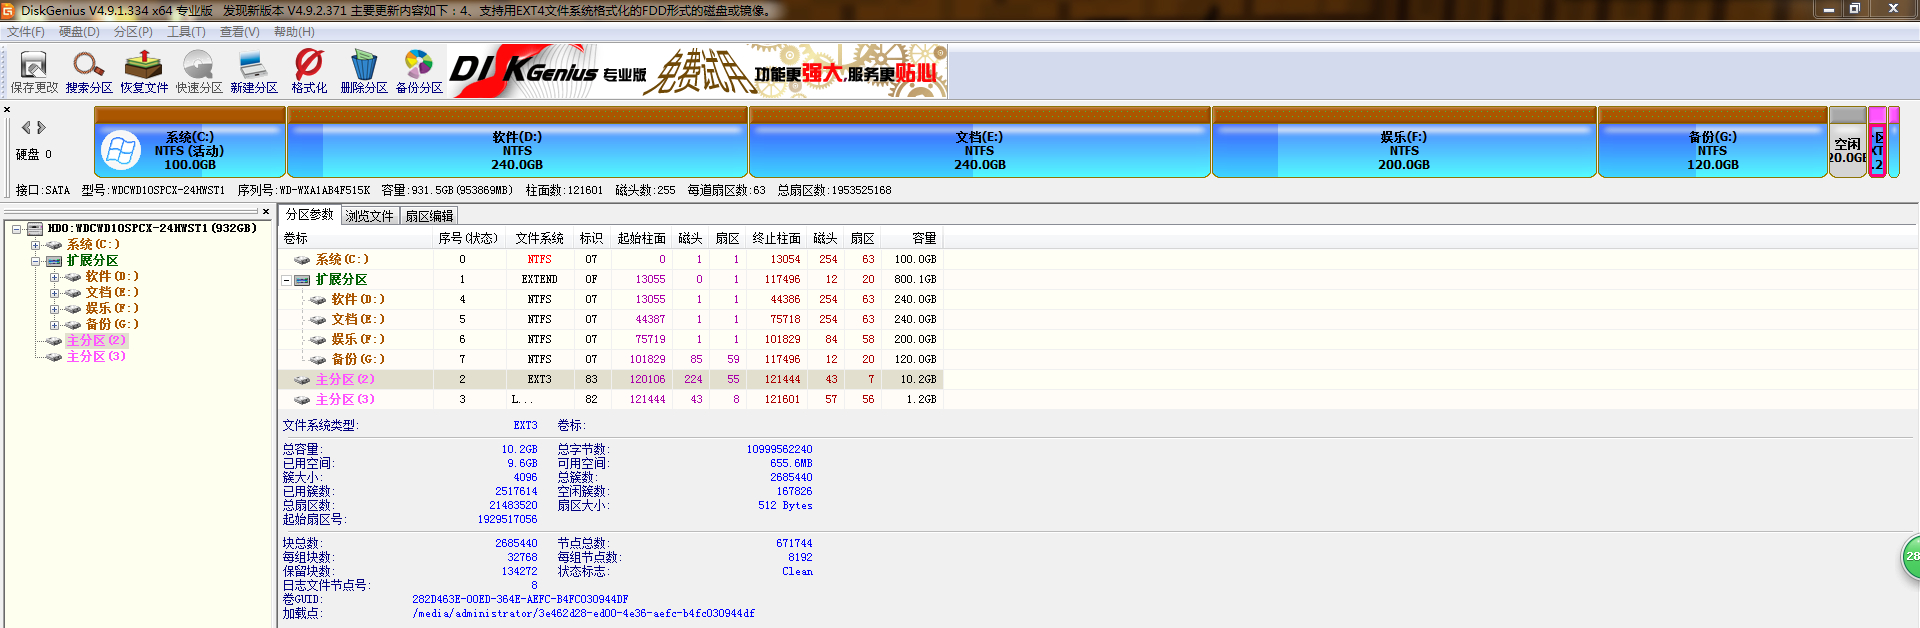
Task: Click the 保存更改 save changes toolbar icon
Action: point(34,72)
